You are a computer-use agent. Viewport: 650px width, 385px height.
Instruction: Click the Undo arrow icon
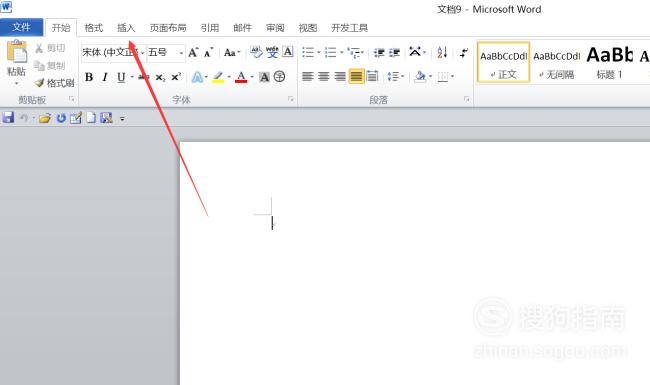(x=24, y=118)
